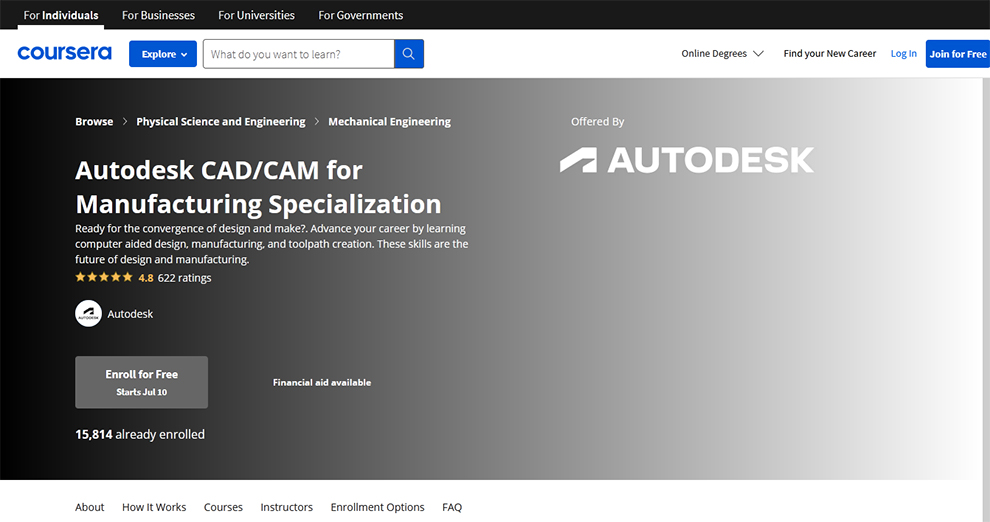Open the Explore dropdown

163,54
